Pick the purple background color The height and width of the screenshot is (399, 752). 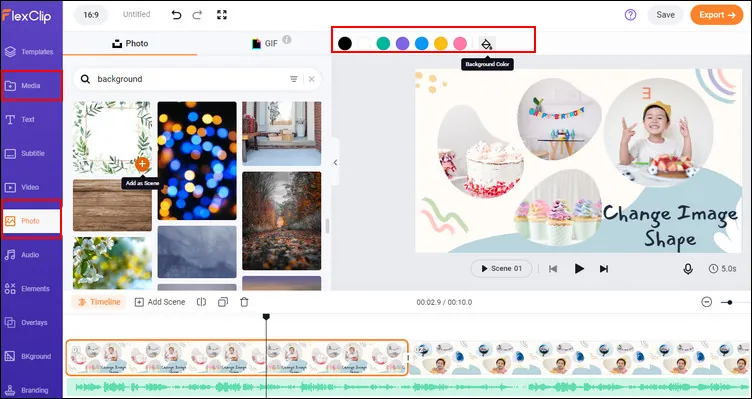(x=402, y=44)
